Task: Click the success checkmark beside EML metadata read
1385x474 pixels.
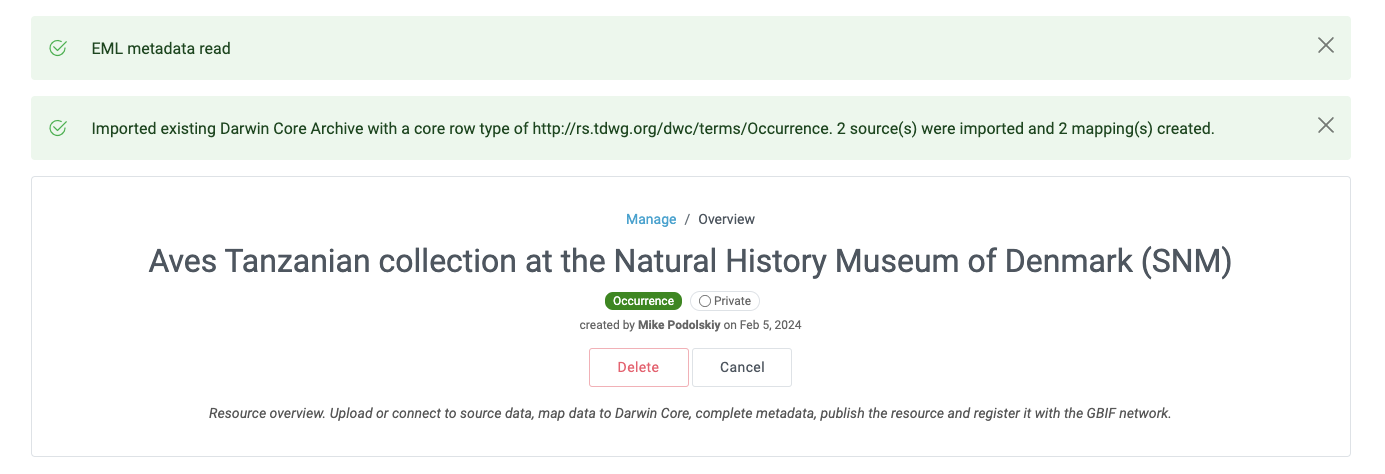Action: pyautogui.click(x=58, y=48)
